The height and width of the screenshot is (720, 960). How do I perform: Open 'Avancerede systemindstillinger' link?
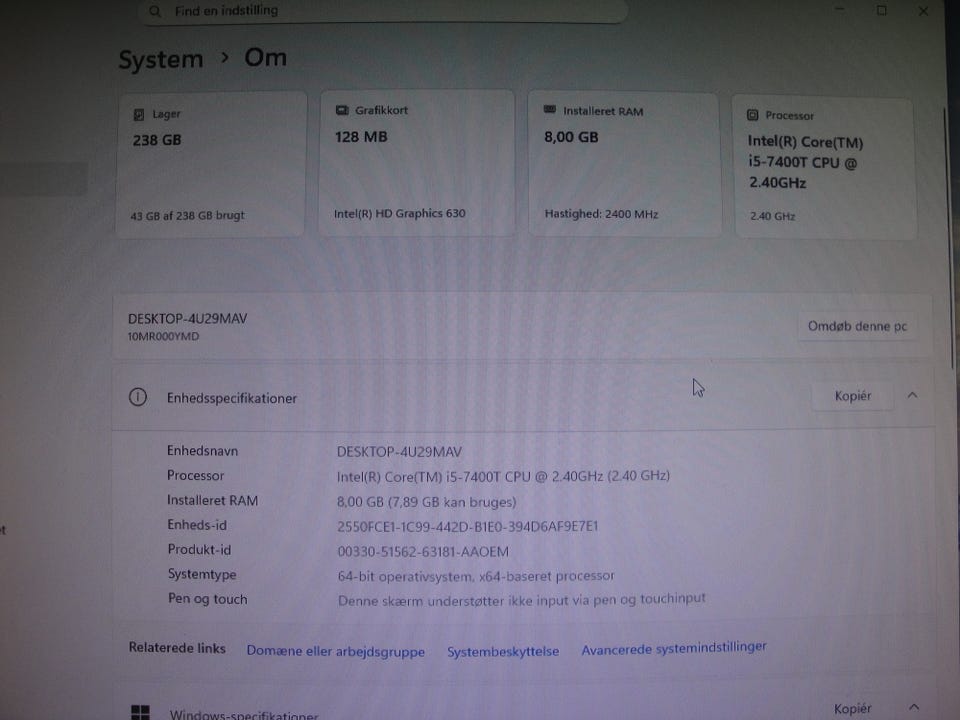pyautogui.click(x=673, y=648)
